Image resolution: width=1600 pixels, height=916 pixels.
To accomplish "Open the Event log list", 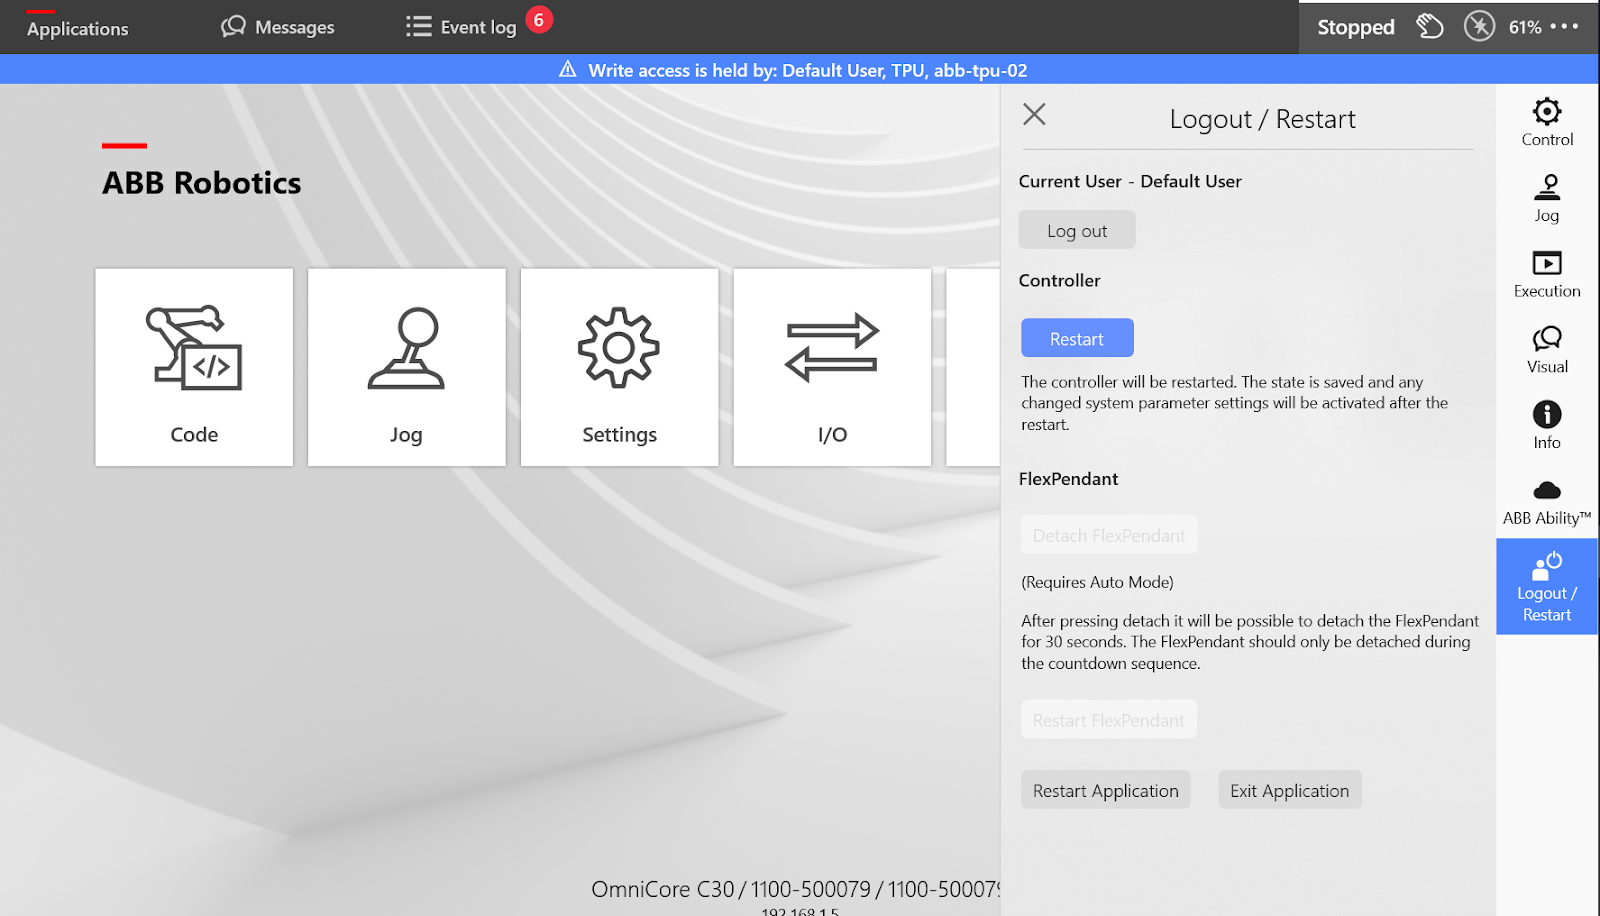I will tap(461, 27).
